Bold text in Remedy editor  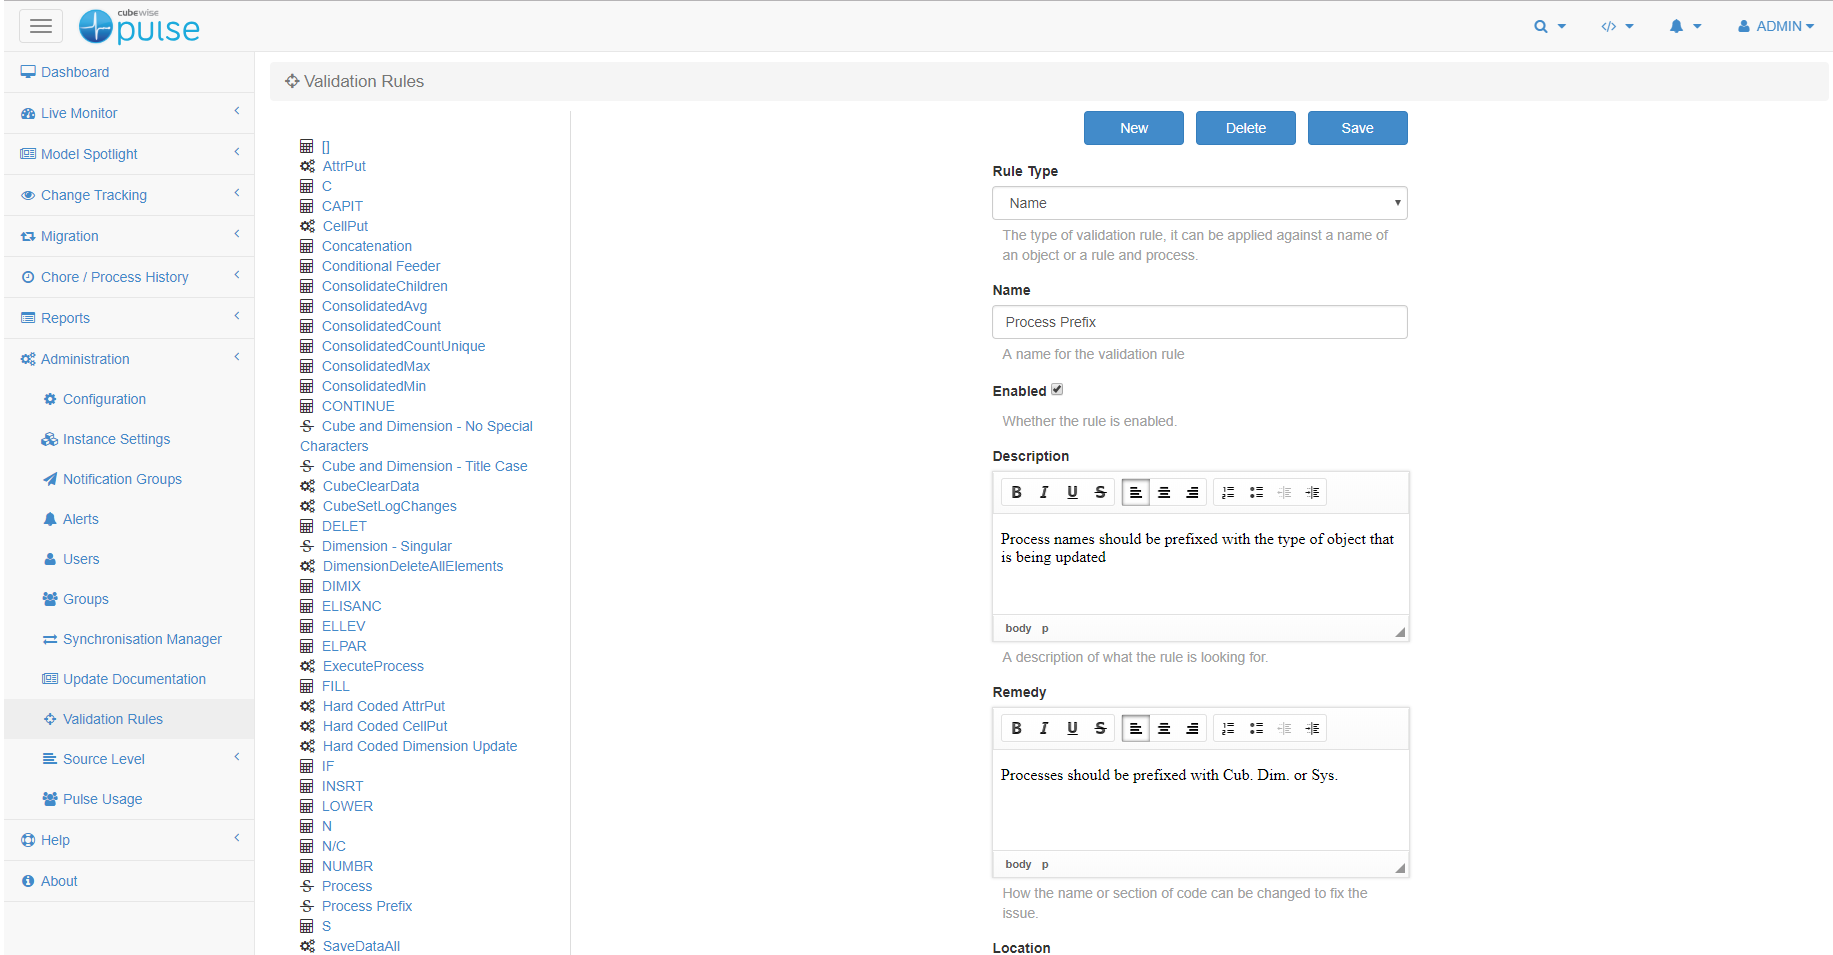pos(1016,728)
